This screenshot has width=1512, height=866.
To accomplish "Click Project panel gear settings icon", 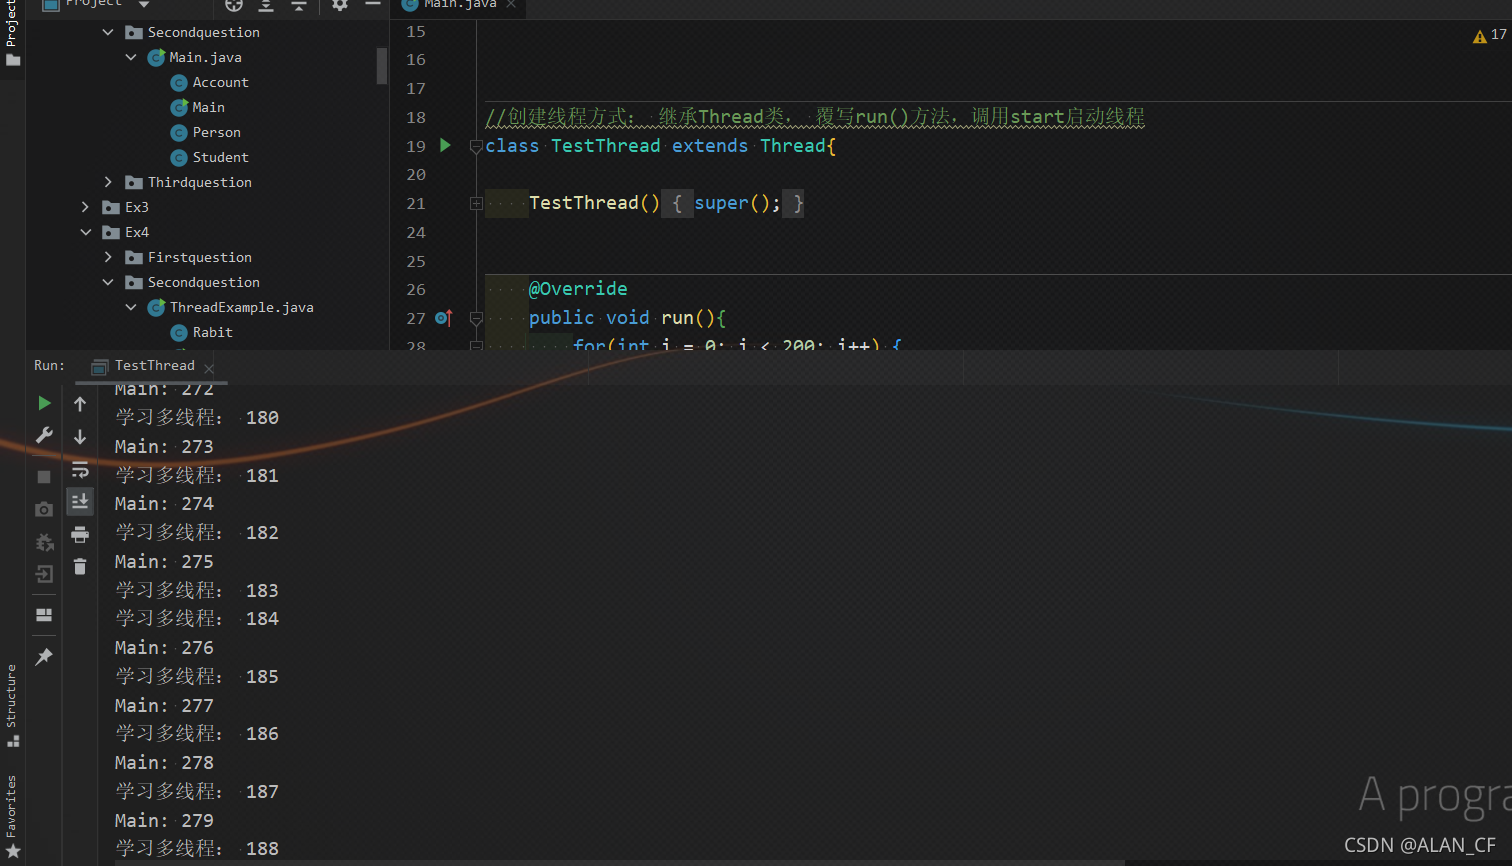I will coord(340,5).
